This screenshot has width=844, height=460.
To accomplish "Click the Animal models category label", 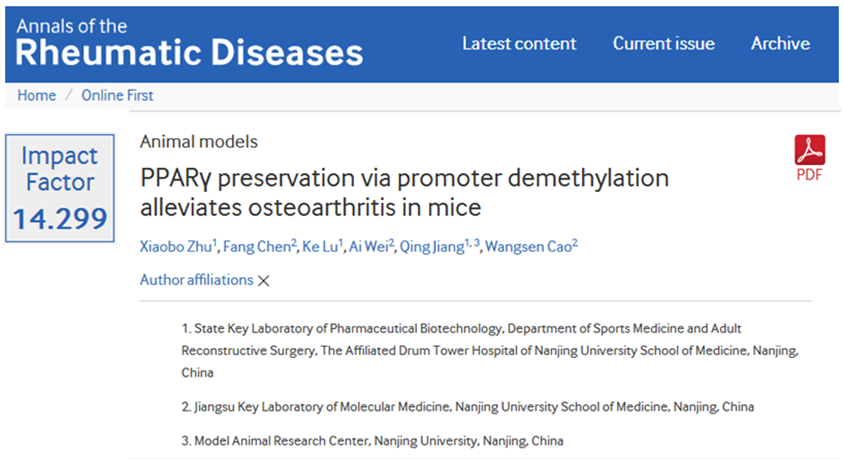I will point(198,142).
